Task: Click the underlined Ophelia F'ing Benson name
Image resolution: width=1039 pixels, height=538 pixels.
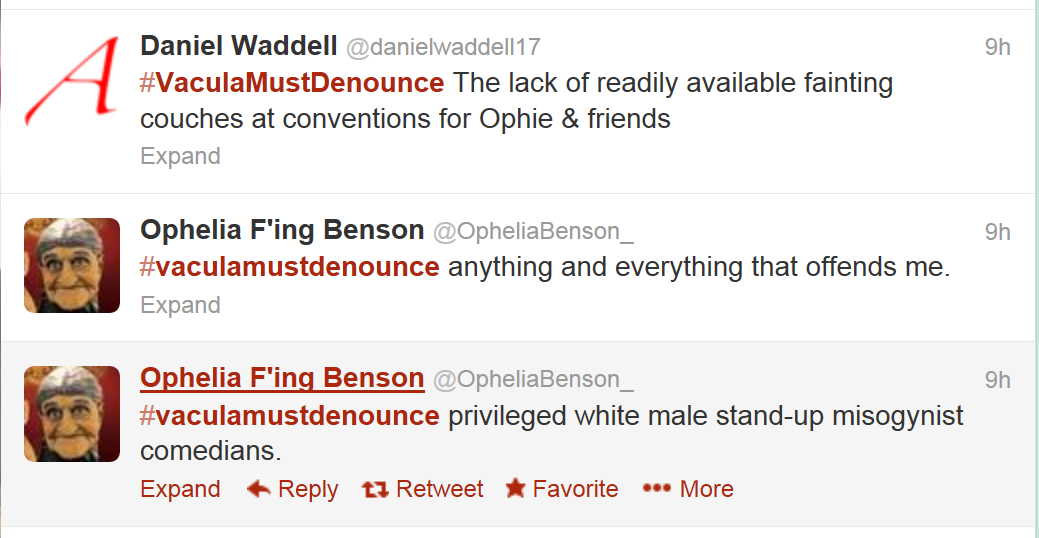Action: [x=282, y=378]
